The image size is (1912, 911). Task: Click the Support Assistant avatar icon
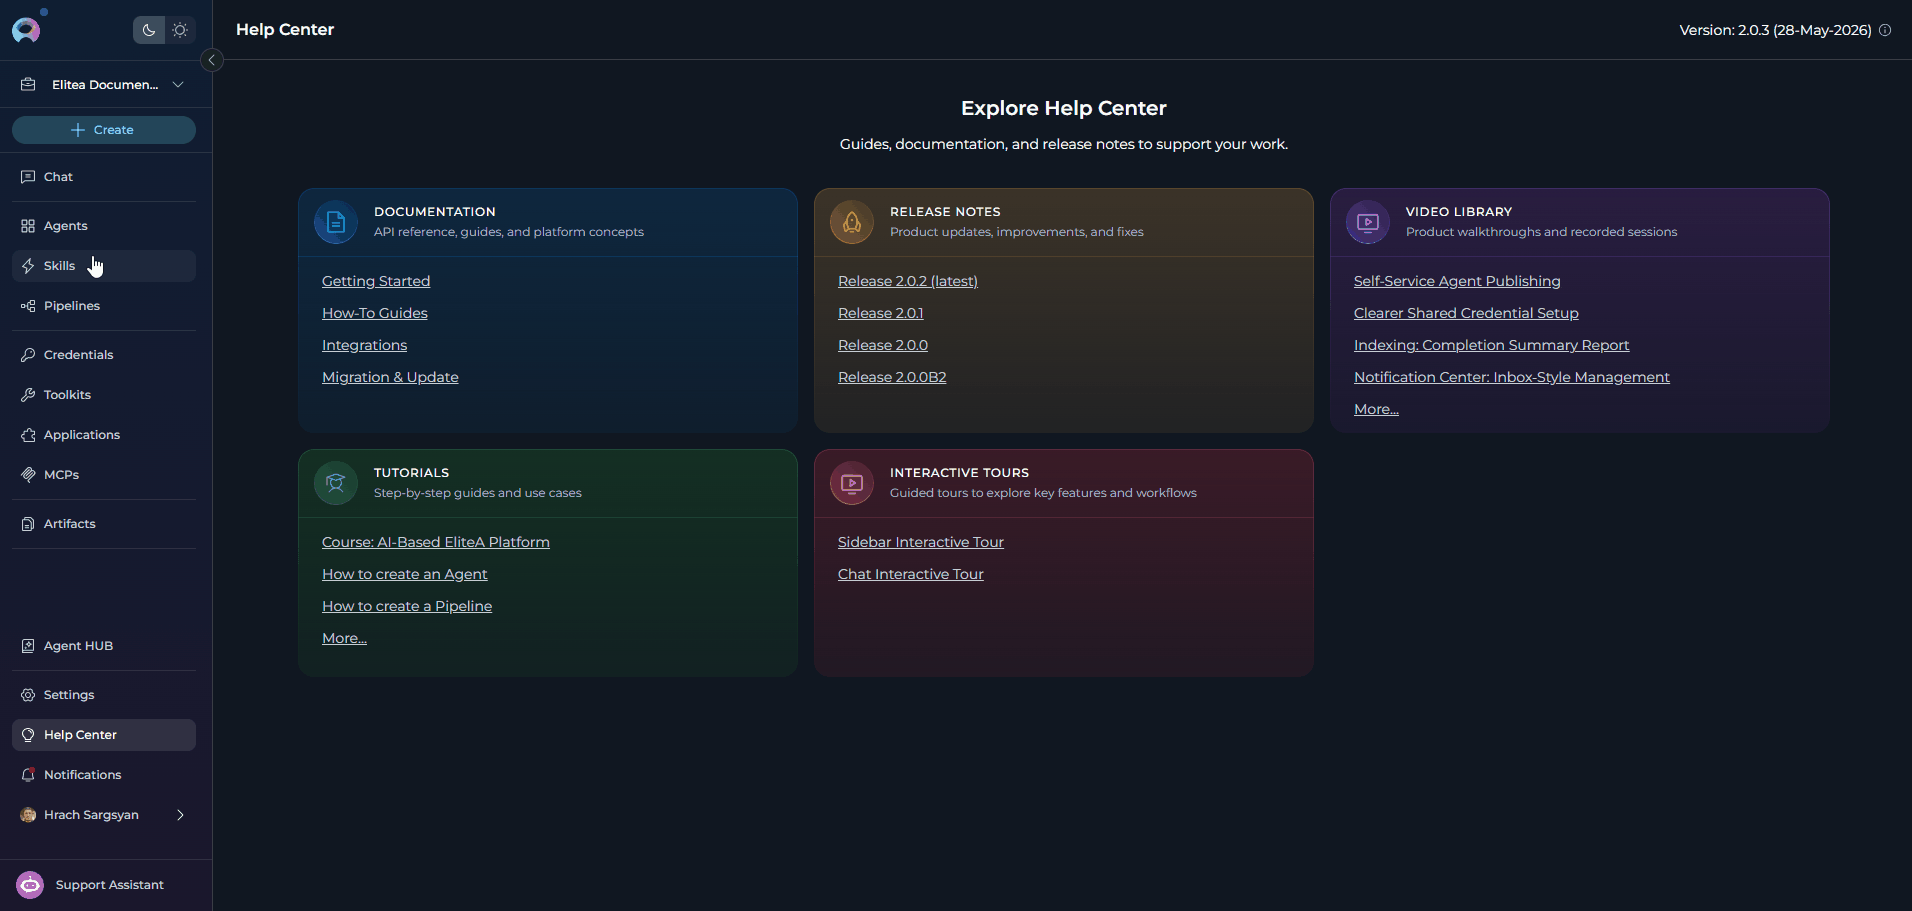tap(30, 885)
